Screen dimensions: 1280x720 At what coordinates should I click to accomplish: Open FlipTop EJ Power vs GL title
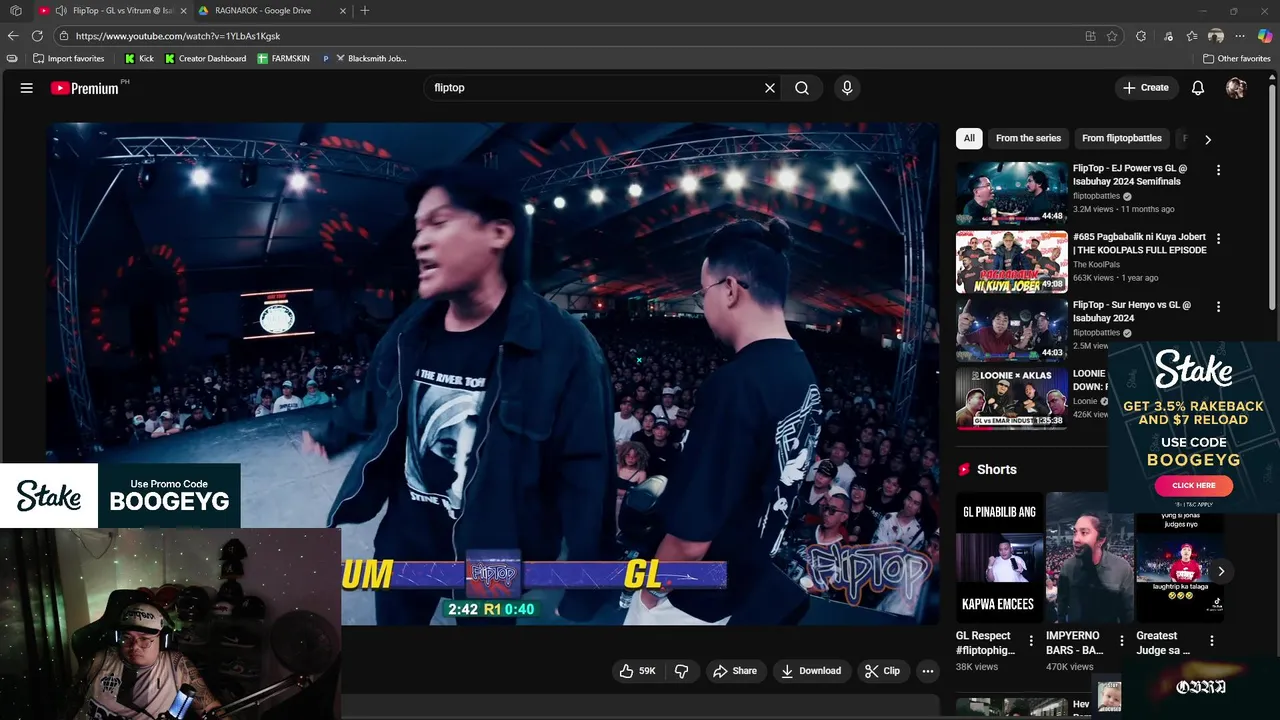[x=1130, y=175]
